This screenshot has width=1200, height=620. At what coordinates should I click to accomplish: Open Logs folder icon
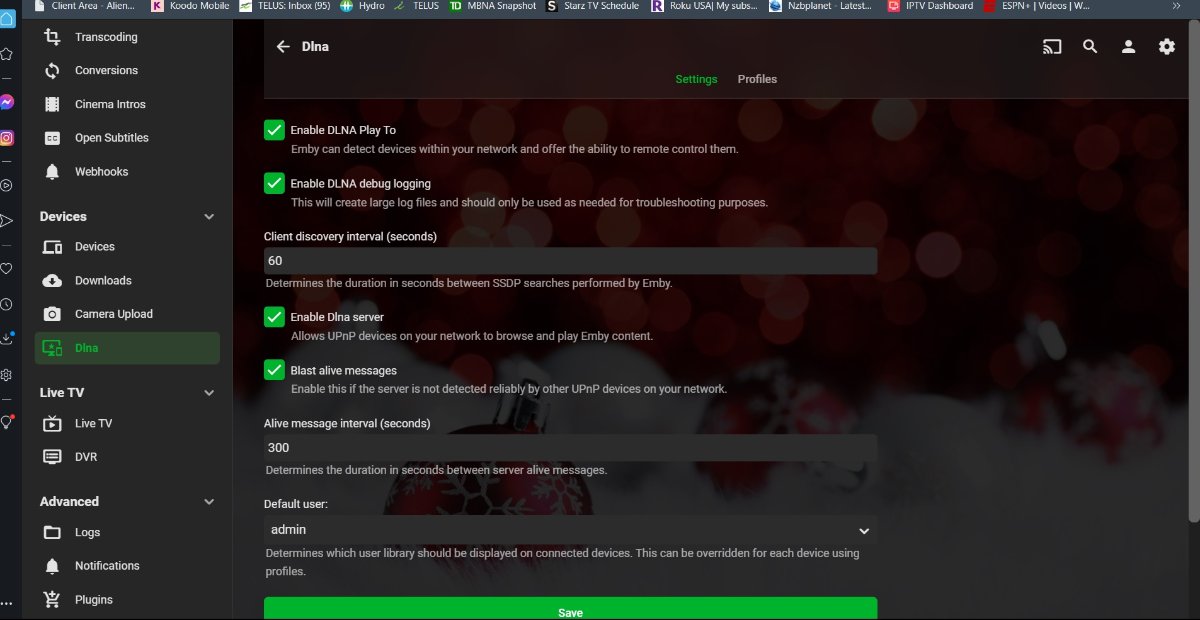[53, 533]
